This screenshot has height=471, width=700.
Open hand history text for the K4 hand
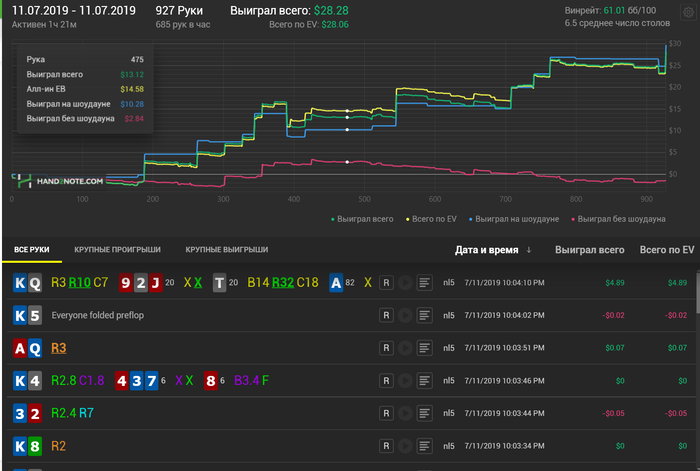424,380
